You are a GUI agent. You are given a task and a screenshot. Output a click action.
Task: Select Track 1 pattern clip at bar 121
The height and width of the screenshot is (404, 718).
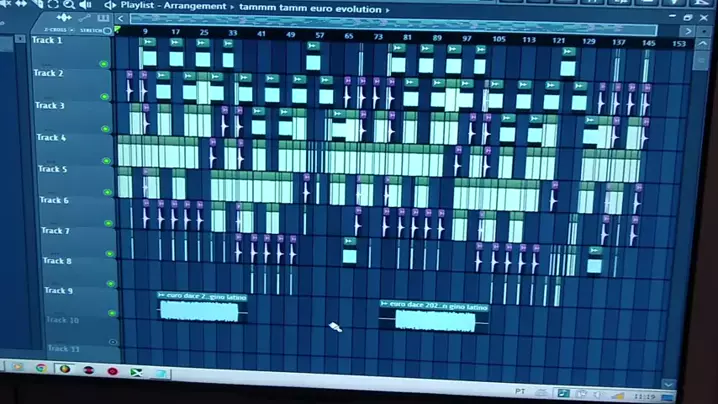tap(568, 62)
